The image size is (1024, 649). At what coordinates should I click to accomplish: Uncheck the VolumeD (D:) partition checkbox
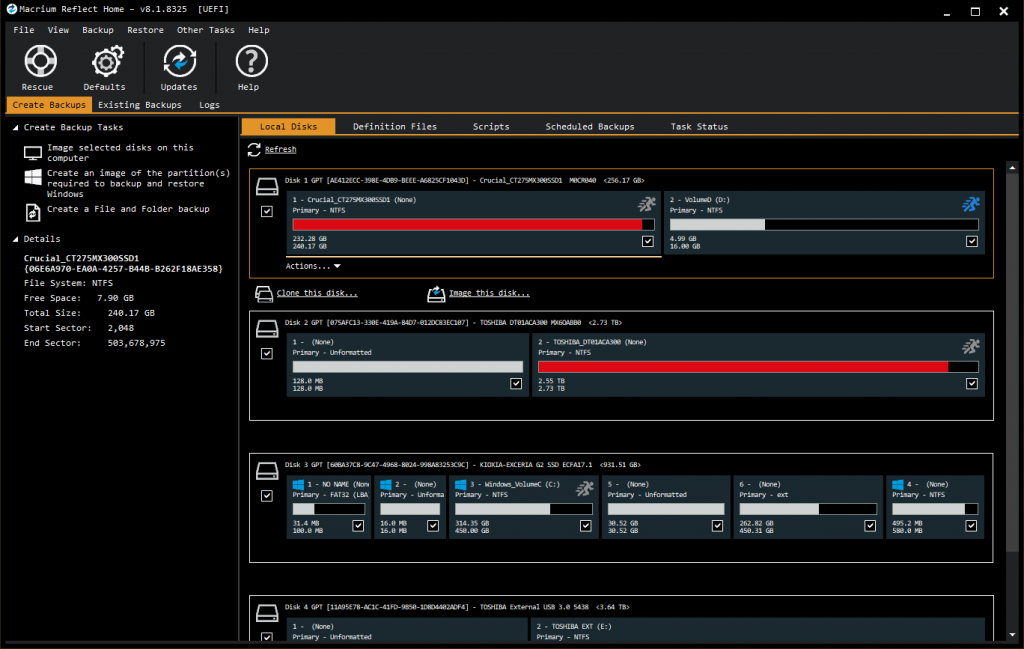tap(972, 242)
